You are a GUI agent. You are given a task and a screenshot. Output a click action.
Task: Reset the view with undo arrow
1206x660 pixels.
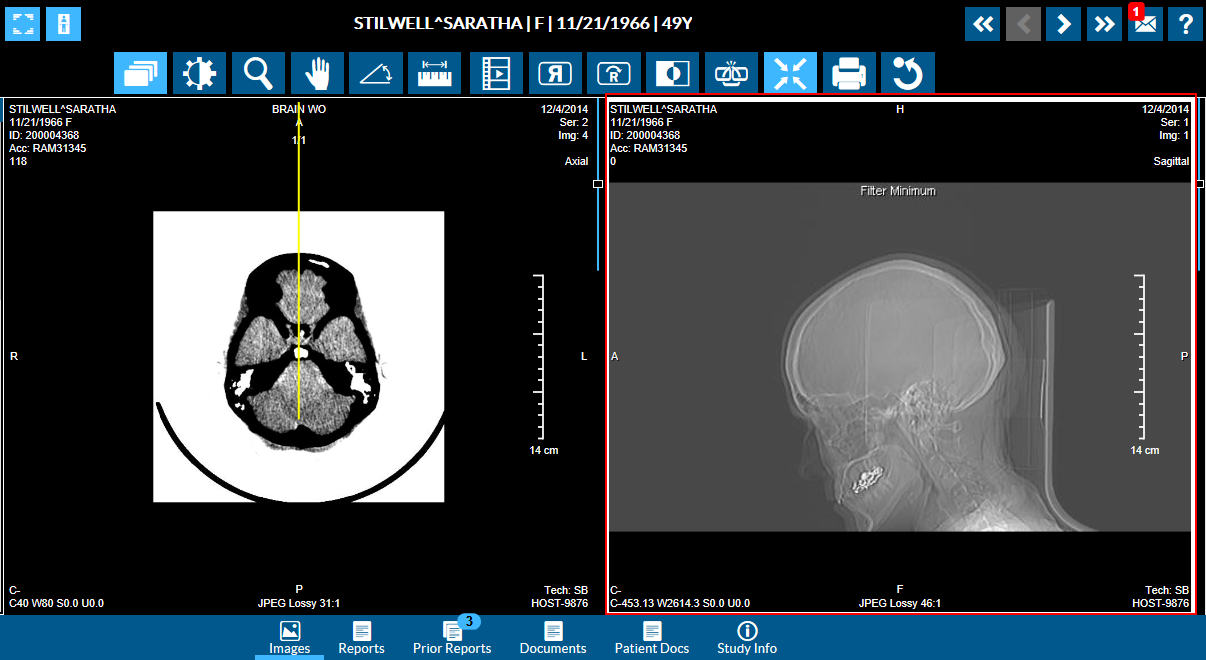pos(908,73)
